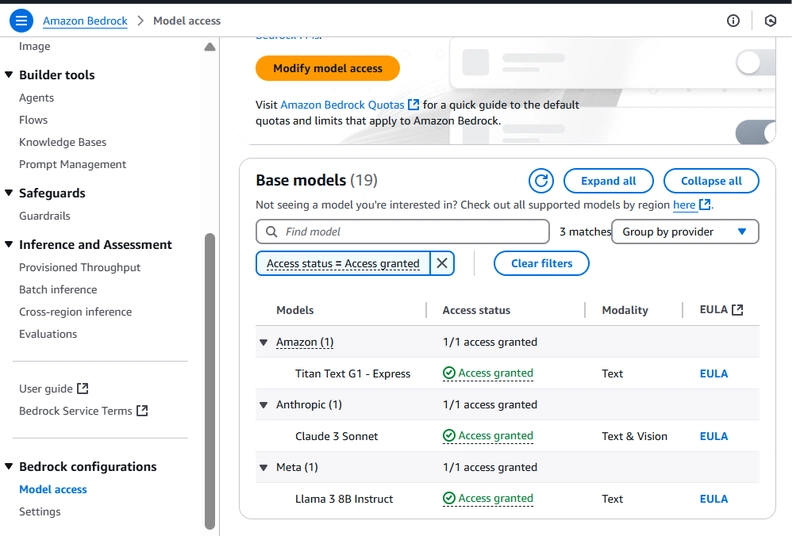This screenshot has width=800, height=536.
Task: Click green check icon for Titan Text G1
Action: pyautogui.click(x=449, y=373)
